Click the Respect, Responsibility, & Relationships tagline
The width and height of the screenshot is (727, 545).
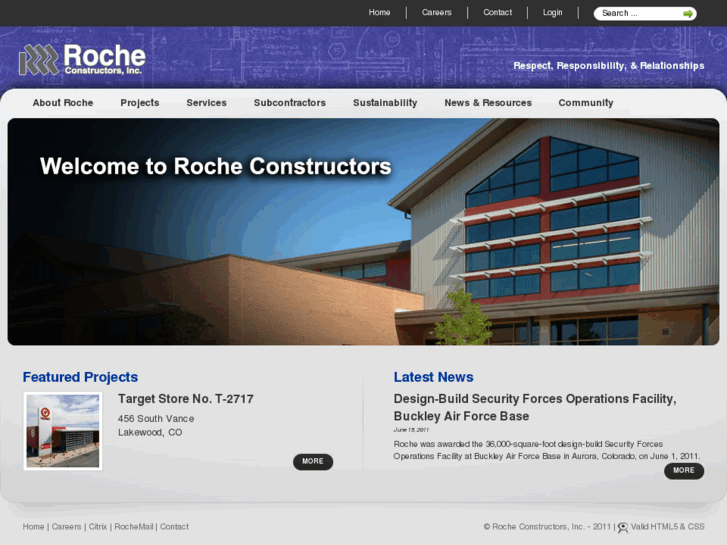608,66
